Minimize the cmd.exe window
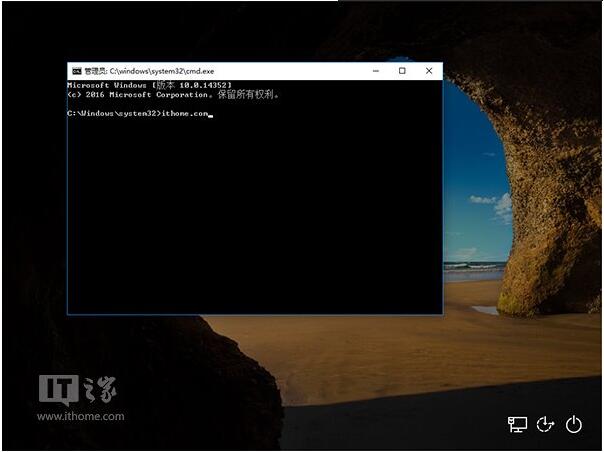Image resolution: width=604 pixels, height=452 pixels. tap(375, 71)
